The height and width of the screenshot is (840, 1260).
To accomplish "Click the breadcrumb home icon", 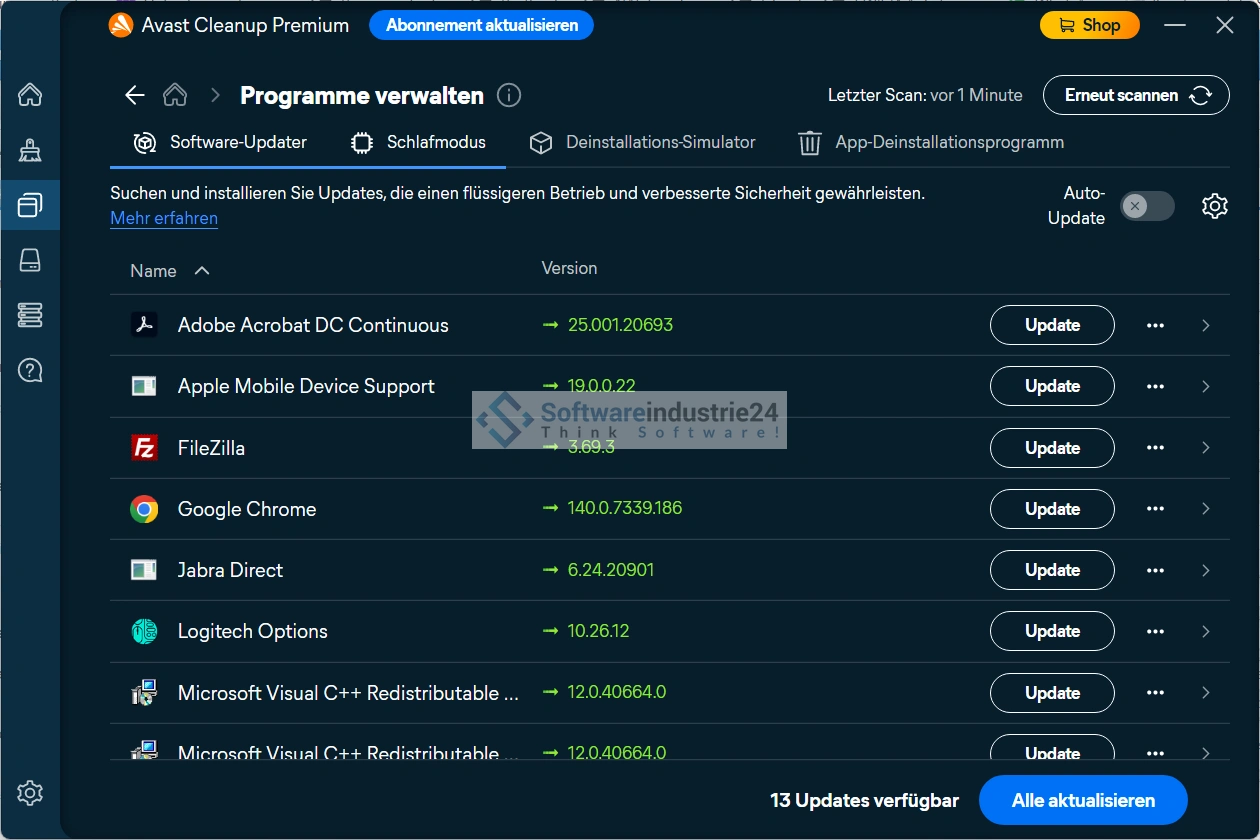I will click(175, 95).
